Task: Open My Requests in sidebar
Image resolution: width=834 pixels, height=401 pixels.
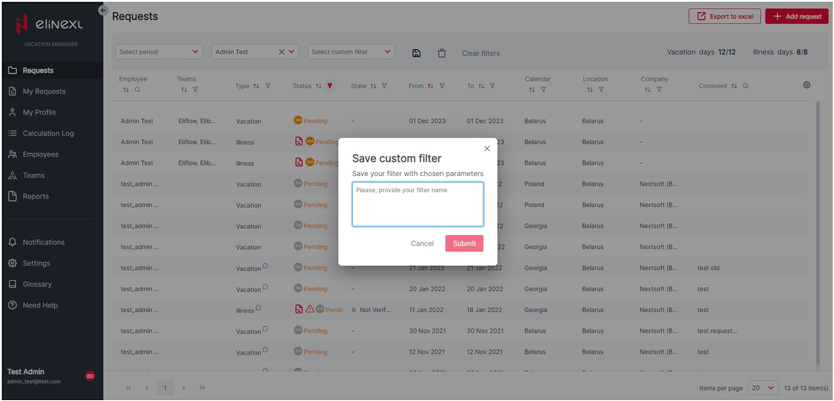Action: (44, 91)
